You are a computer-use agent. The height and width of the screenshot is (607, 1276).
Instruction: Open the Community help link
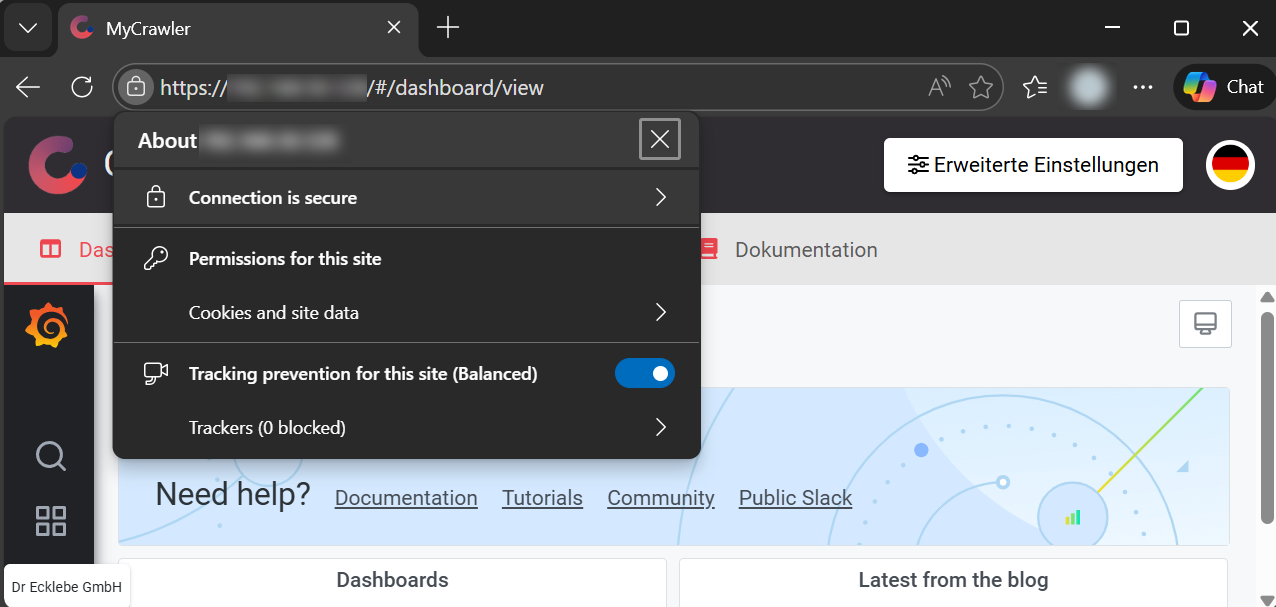tap(661, 498)
